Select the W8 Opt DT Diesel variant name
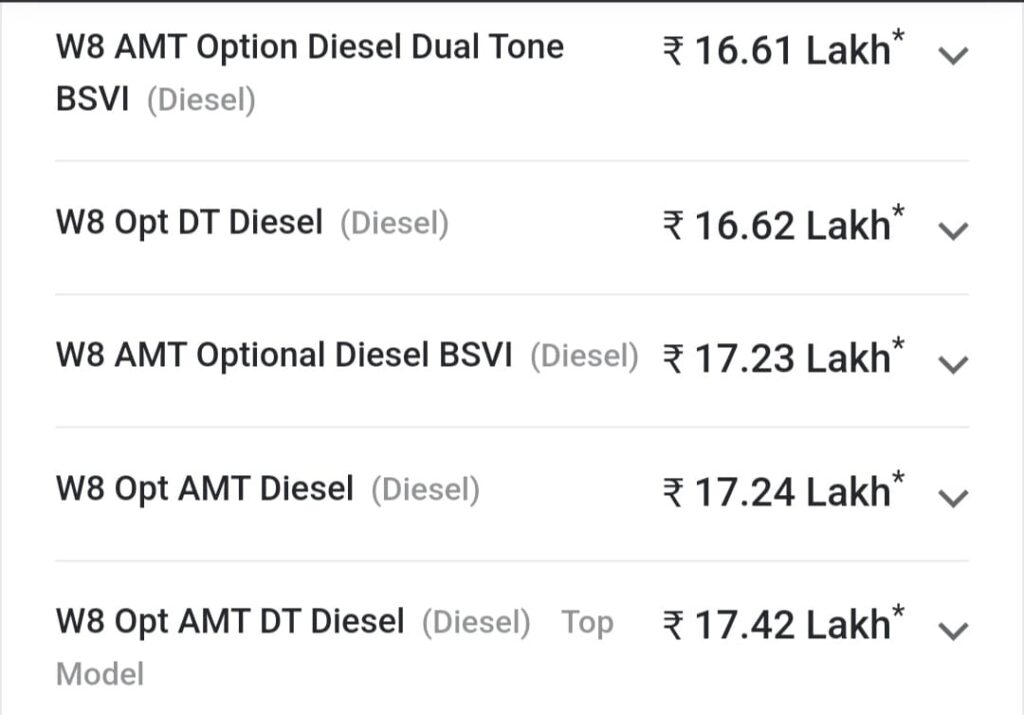Image resolution: width=1024 pixels, height=715 pixels. pyautogui.click(x=189, y=222)
